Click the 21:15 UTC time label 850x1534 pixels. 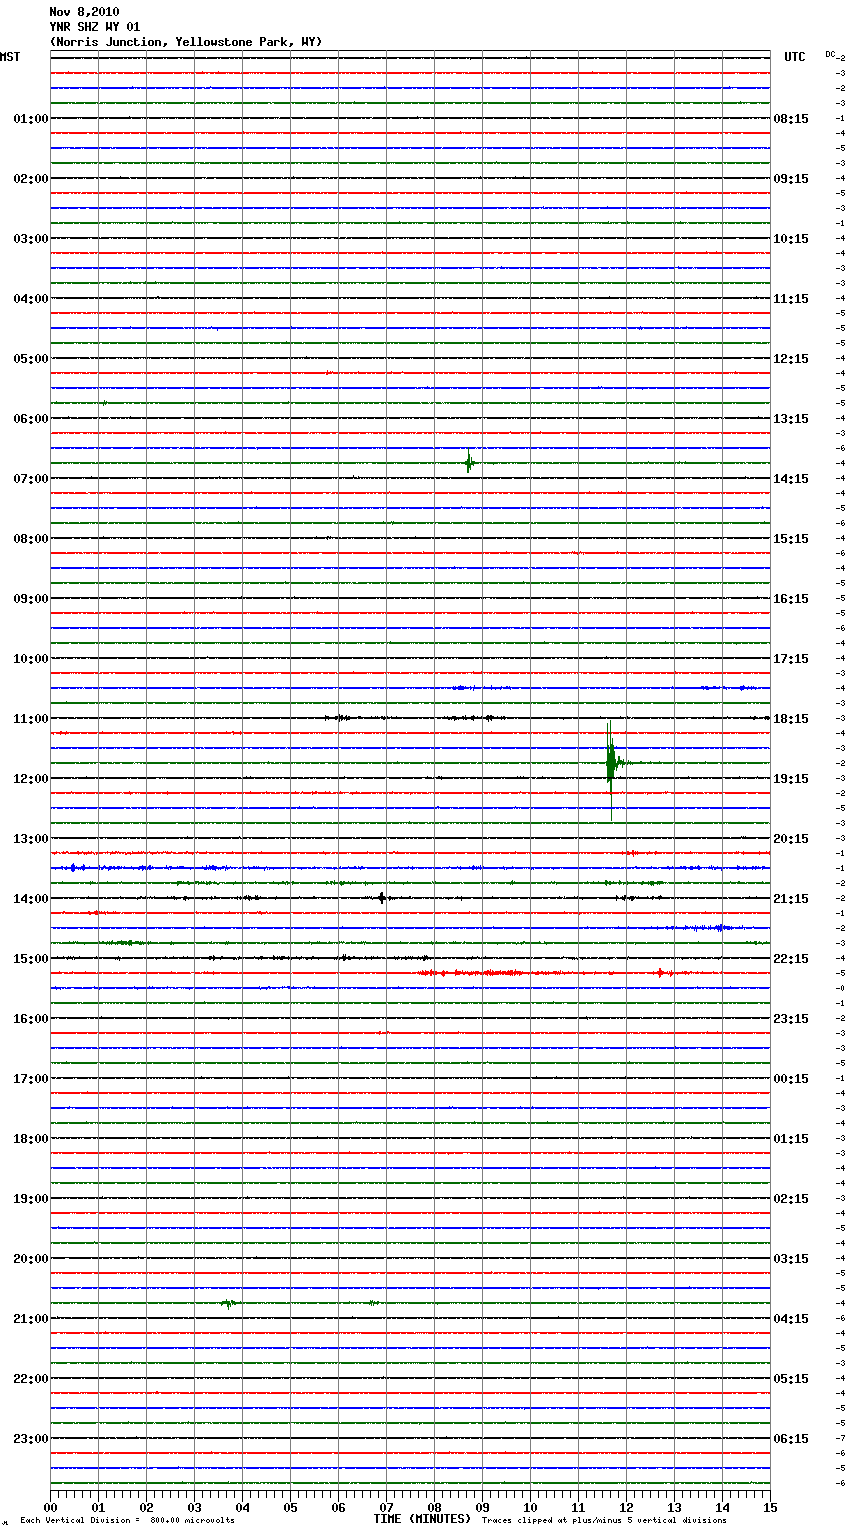tap(791, 899)
